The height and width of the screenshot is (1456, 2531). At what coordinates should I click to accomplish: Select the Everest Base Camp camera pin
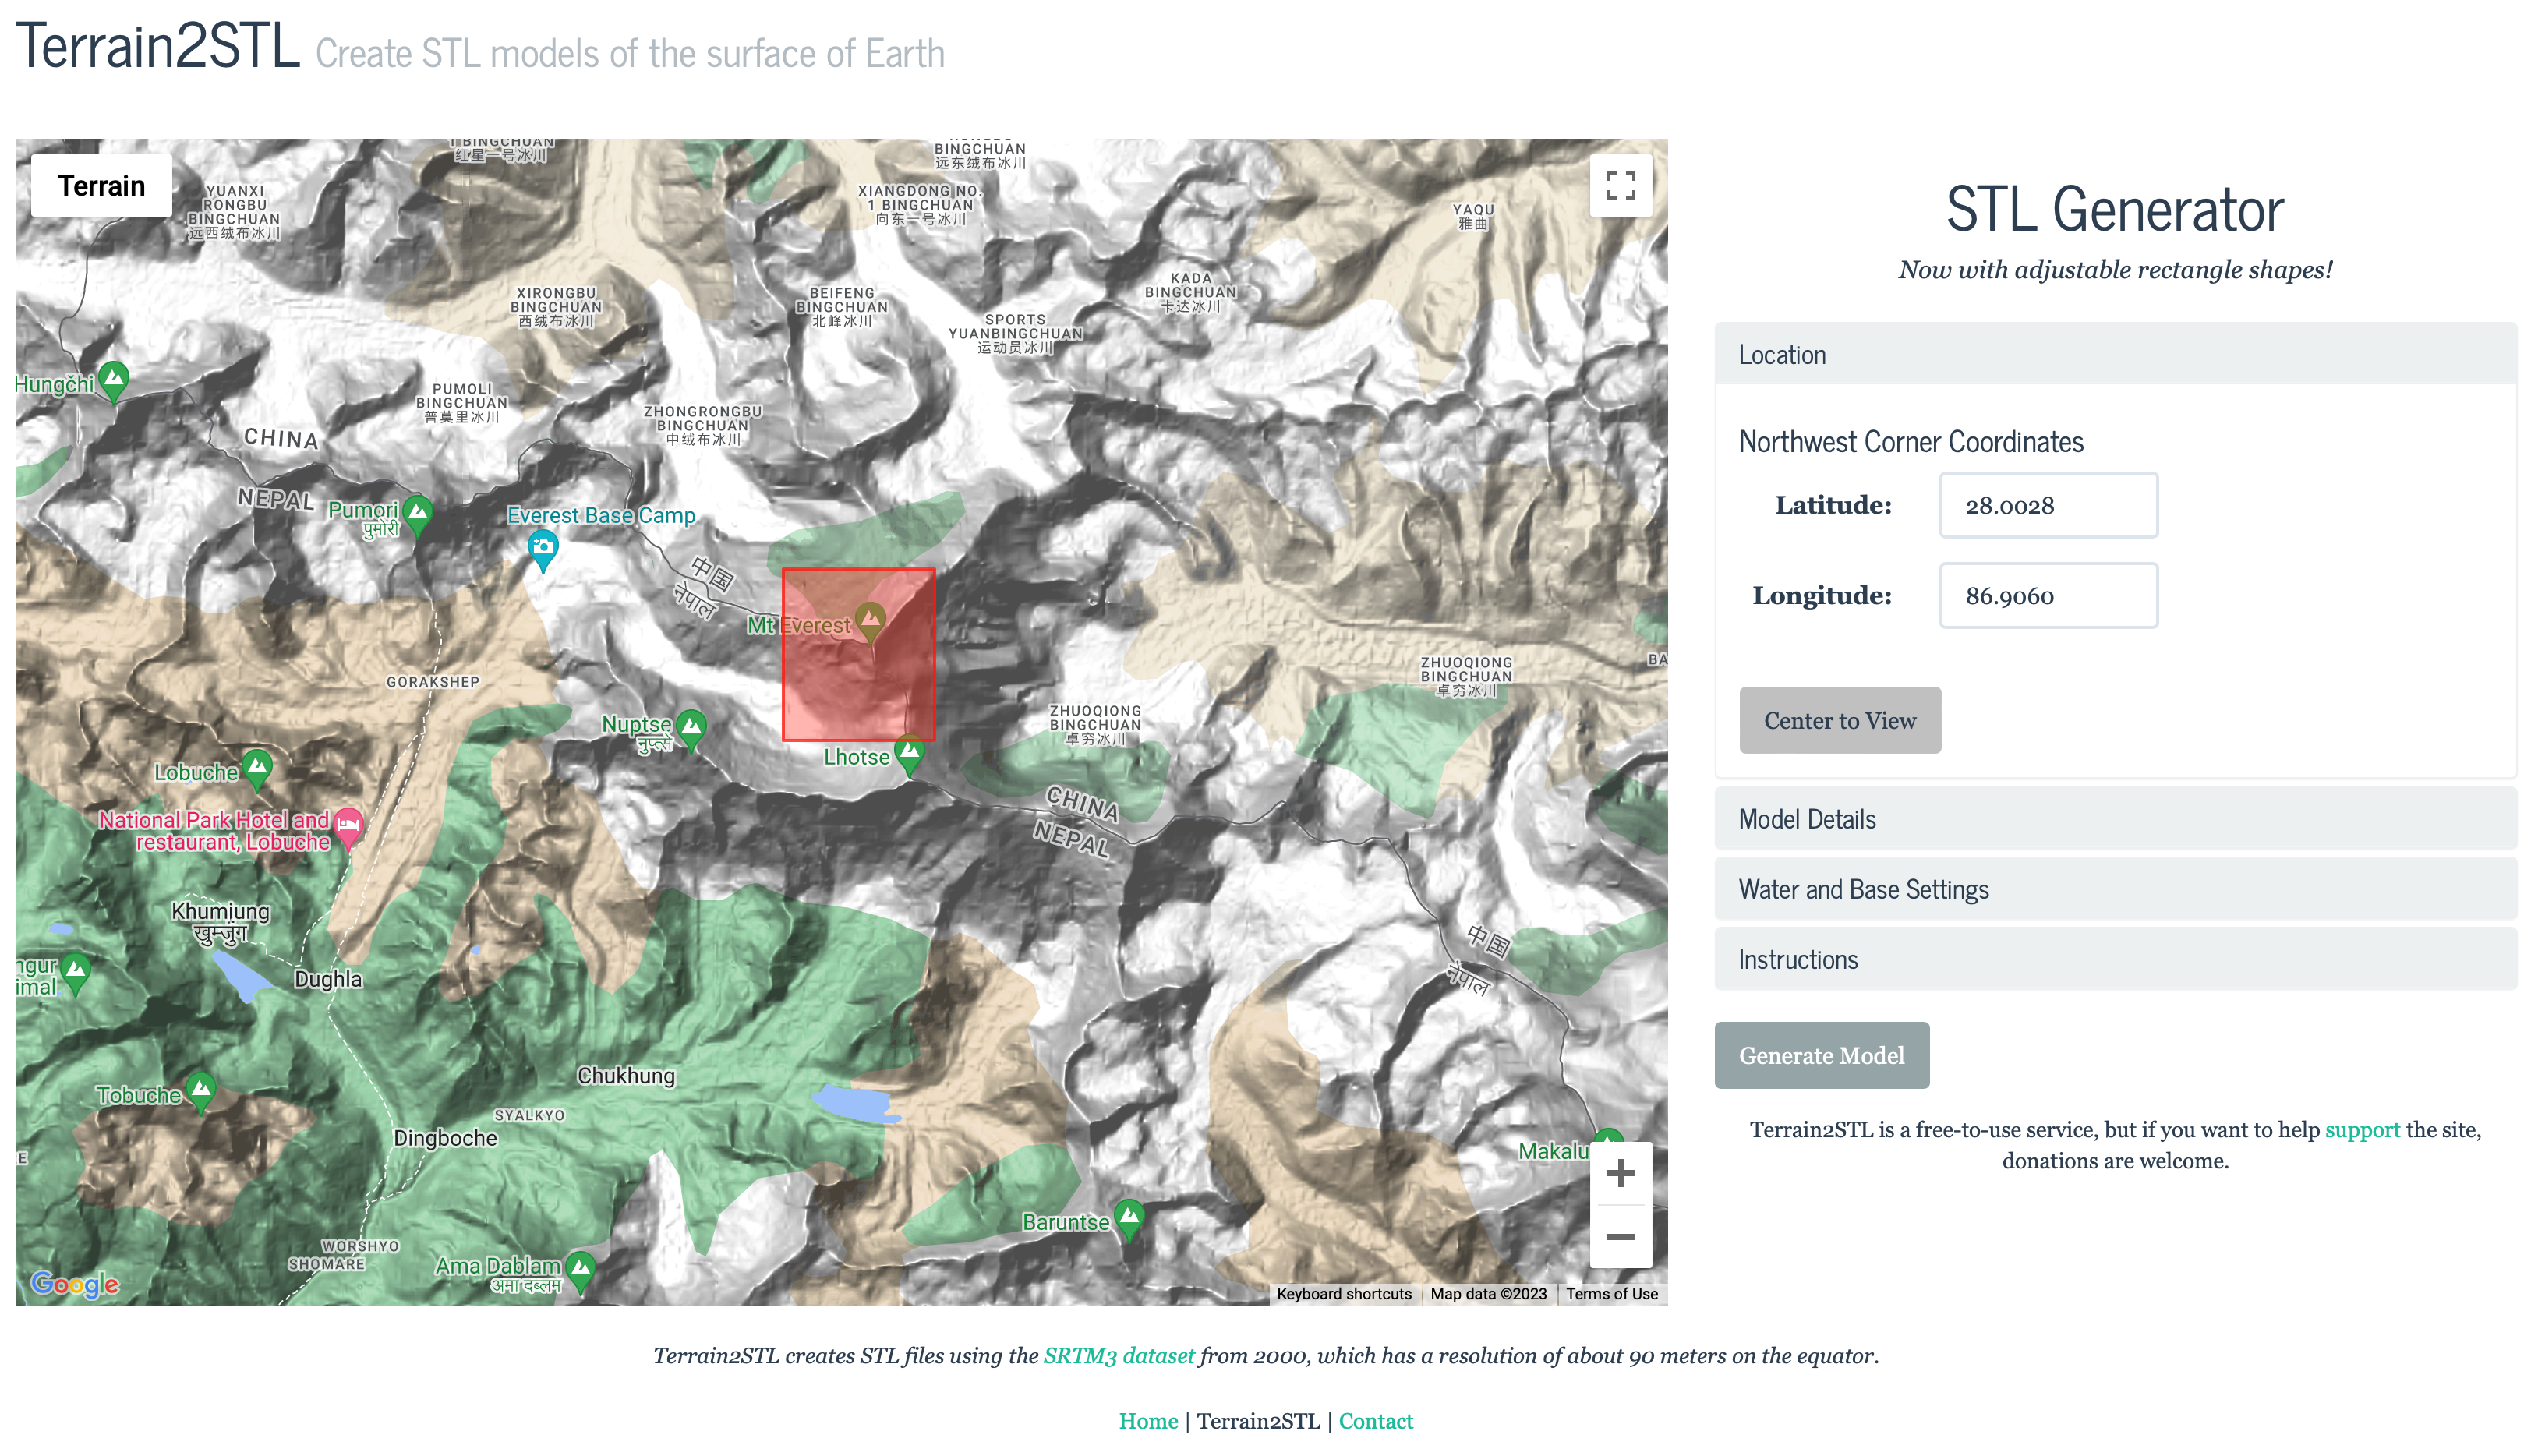click(542, 551)
